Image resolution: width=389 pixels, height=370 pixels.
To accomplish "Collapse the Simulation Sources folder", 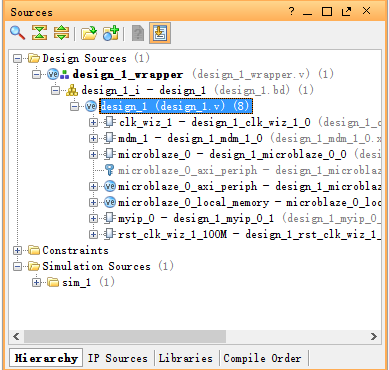I will coord(17,266).
